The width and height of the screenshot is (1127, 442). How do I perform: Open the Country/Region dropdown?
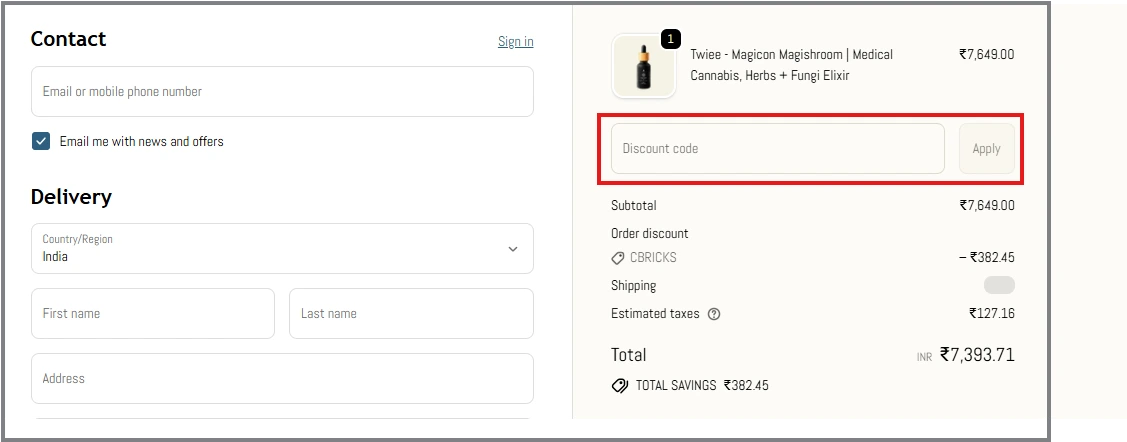click(282, 249)
